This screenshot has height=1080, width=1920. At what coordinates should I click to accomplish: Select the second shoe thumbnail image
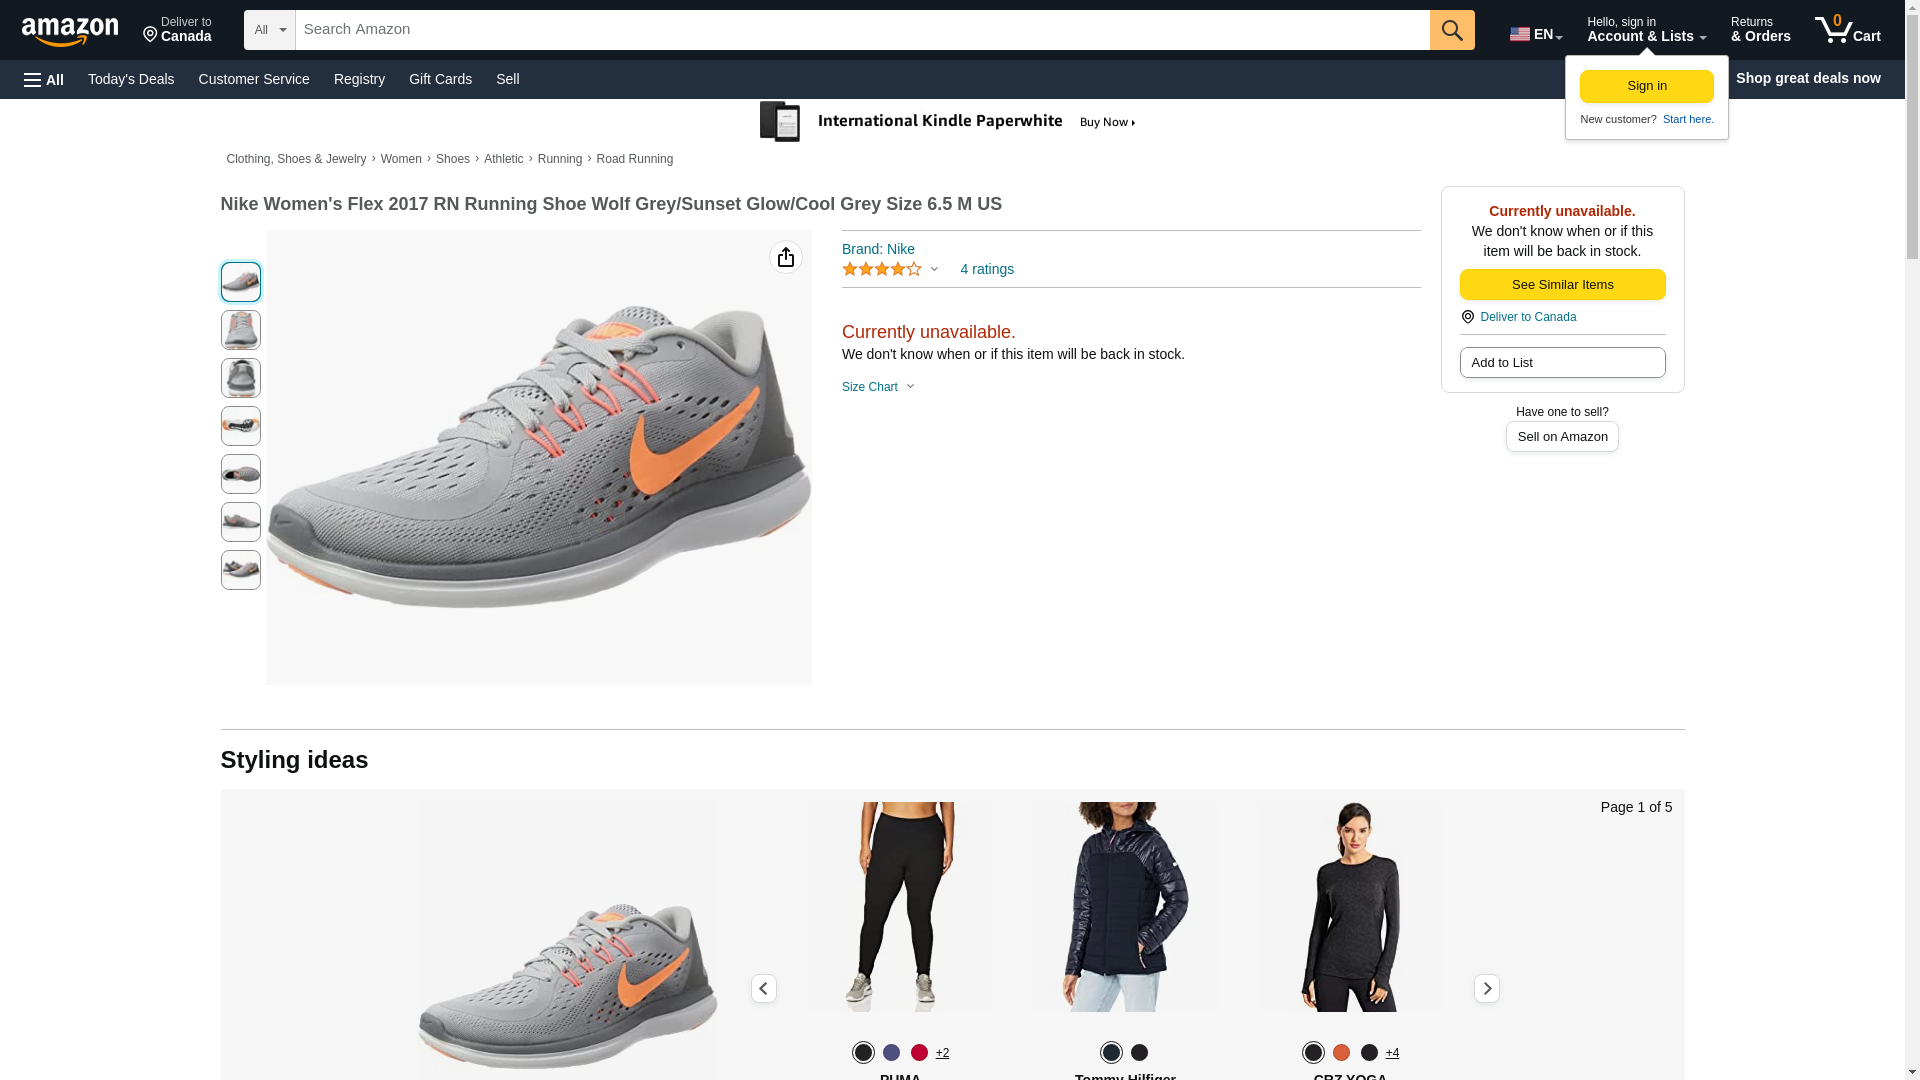coord(240,330)
